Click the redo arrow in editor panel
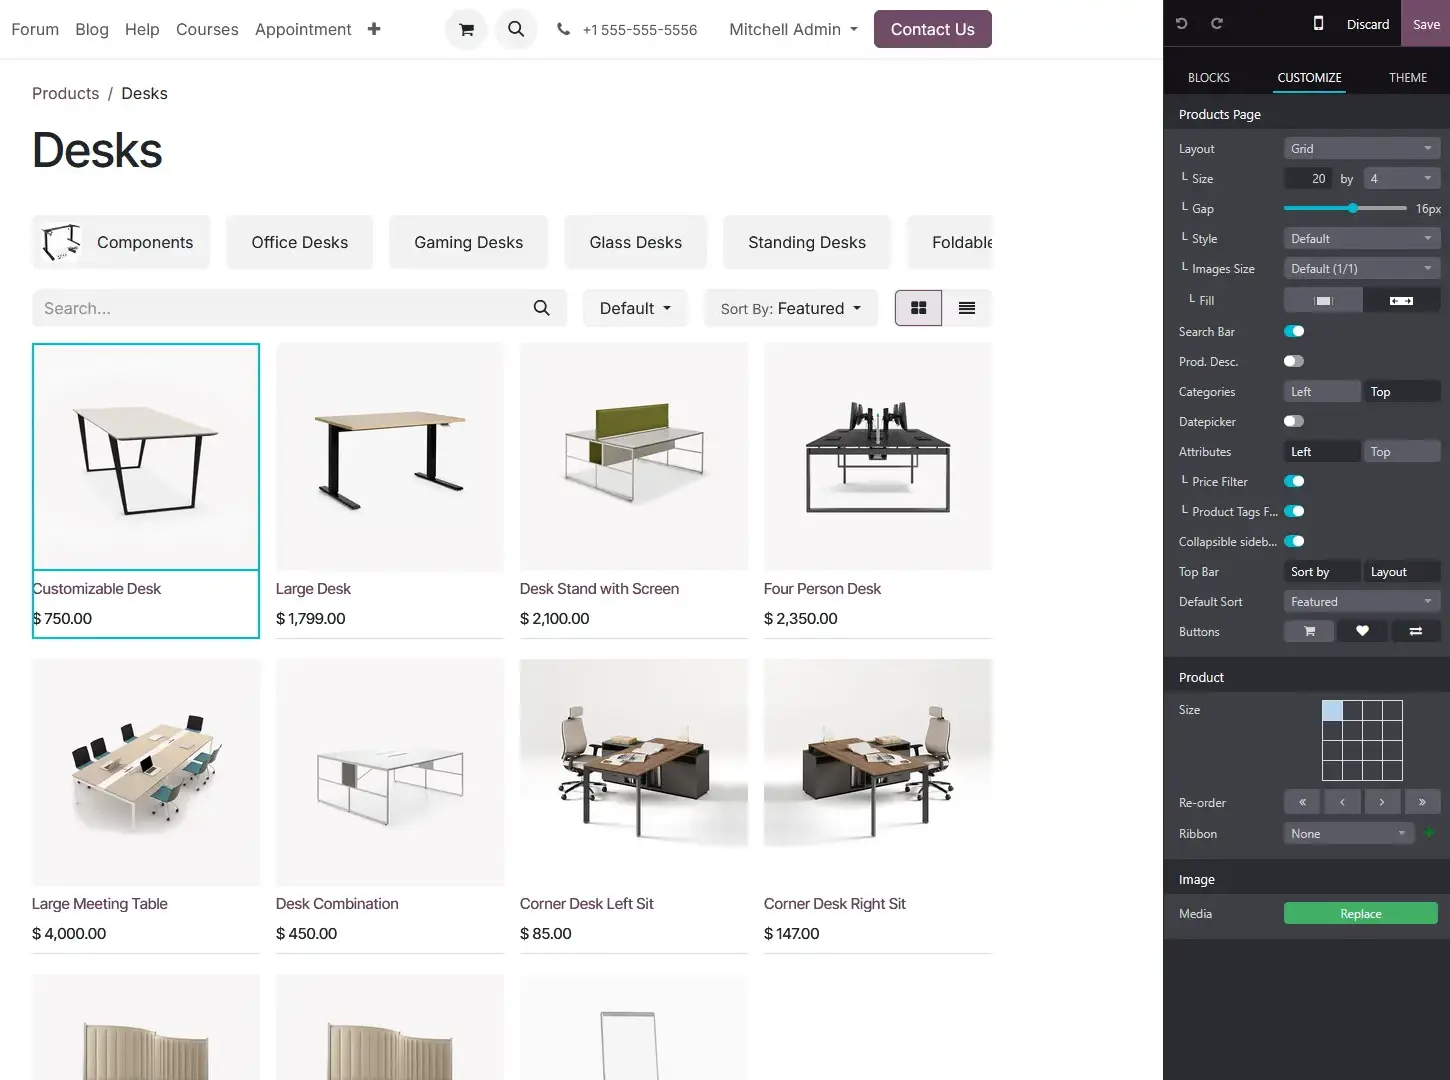The height and width of the screenshot is (1080, 1450). [1217, 23]
